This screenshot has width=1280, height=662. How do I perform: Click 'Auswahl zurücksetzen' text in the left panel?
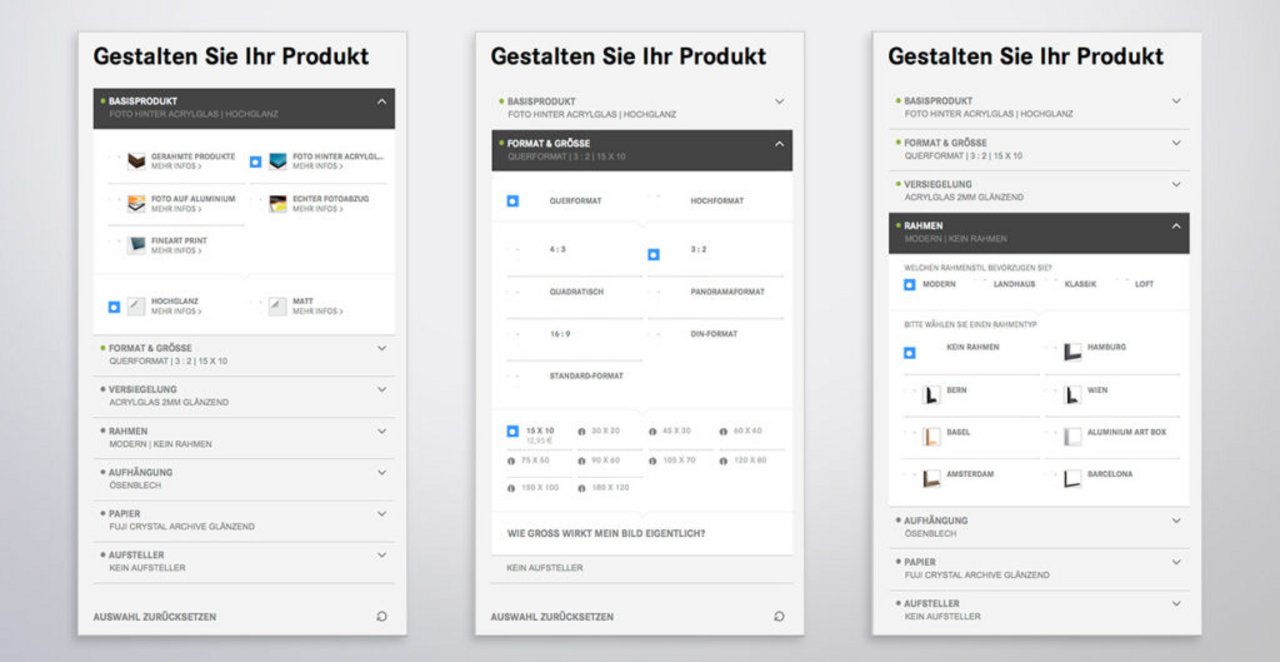pos(155,617)
